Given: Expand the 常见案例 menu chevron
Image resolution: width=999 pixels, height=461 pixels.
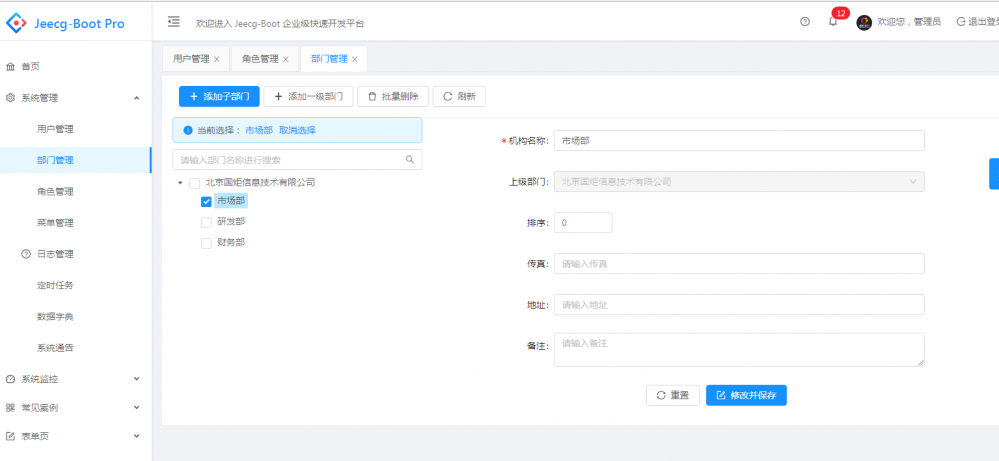Looking at the screenshot, I should 136,408.
